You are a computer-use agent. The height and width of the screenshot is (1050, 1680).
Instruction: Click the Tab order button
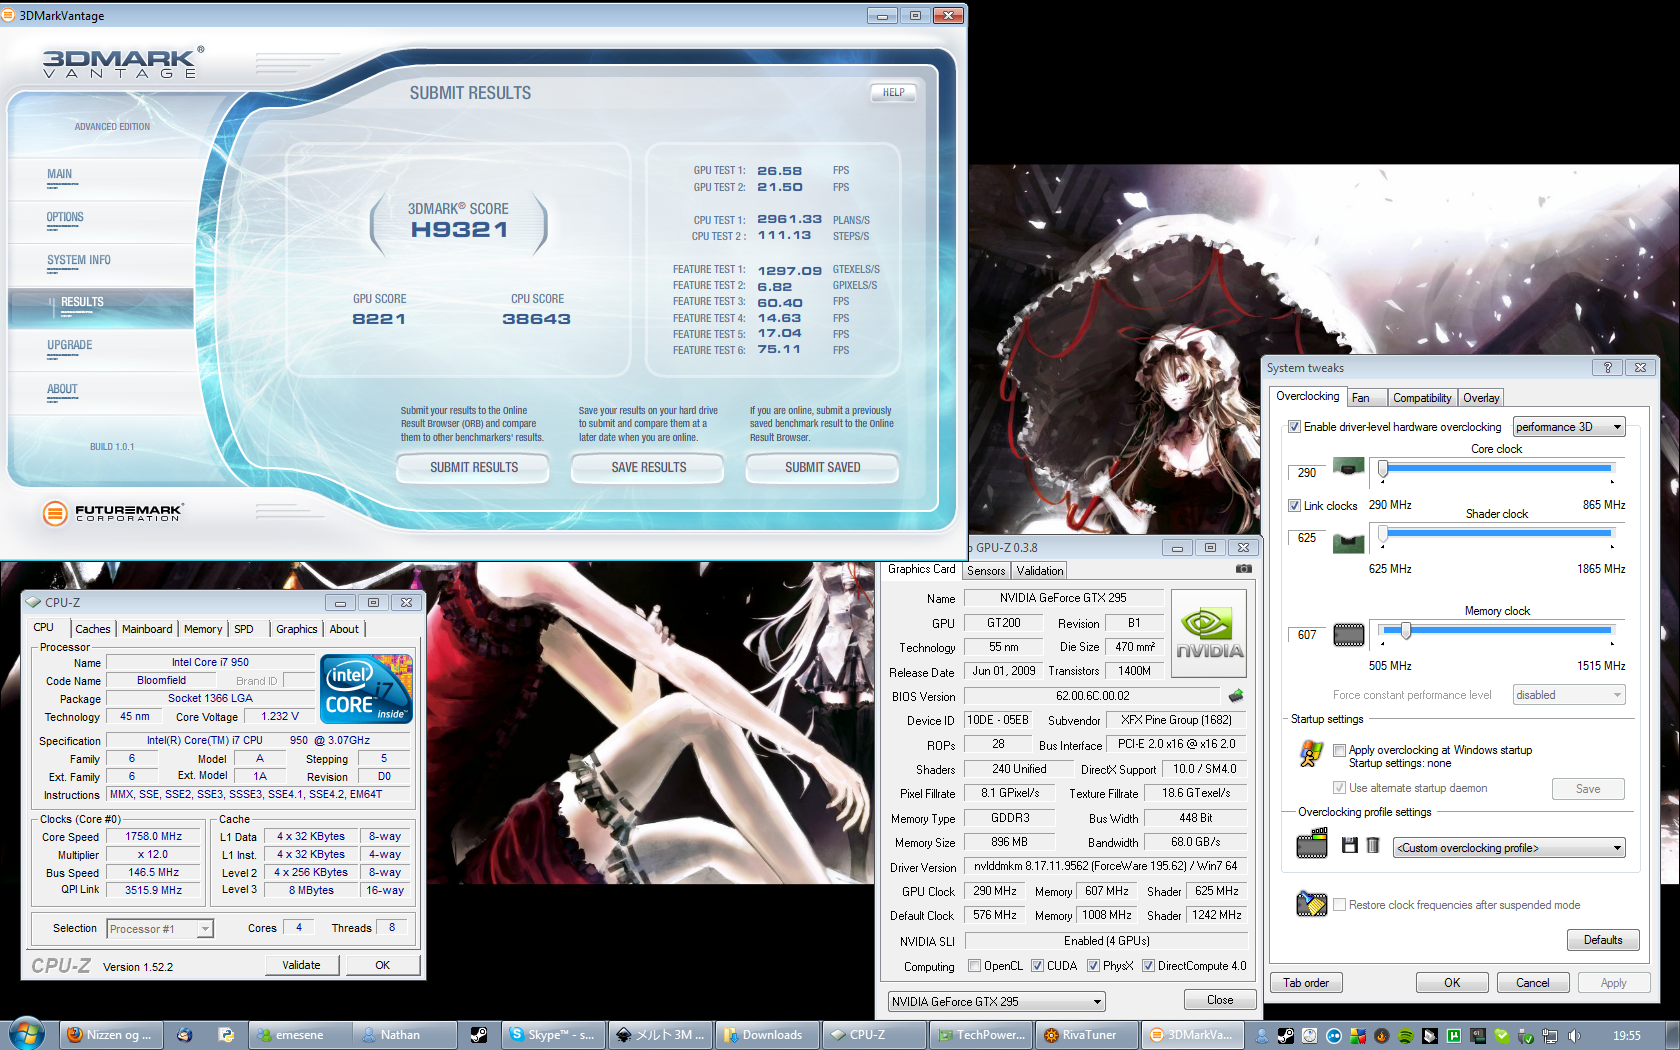point(1306,983)
